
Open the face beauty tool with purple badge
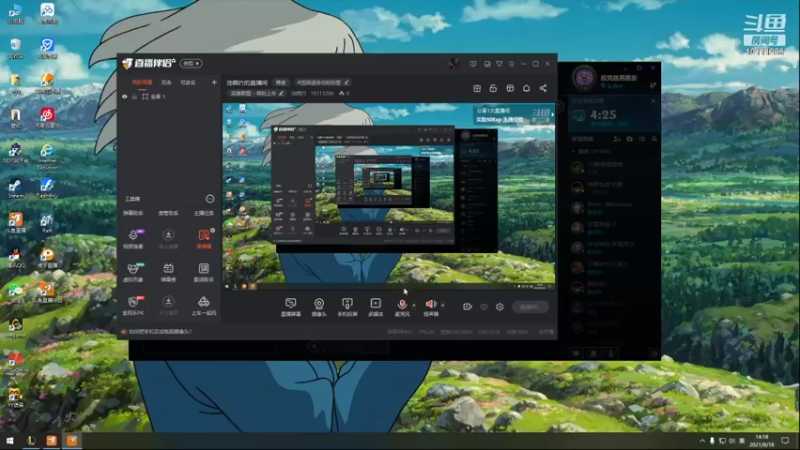[133, 238]
